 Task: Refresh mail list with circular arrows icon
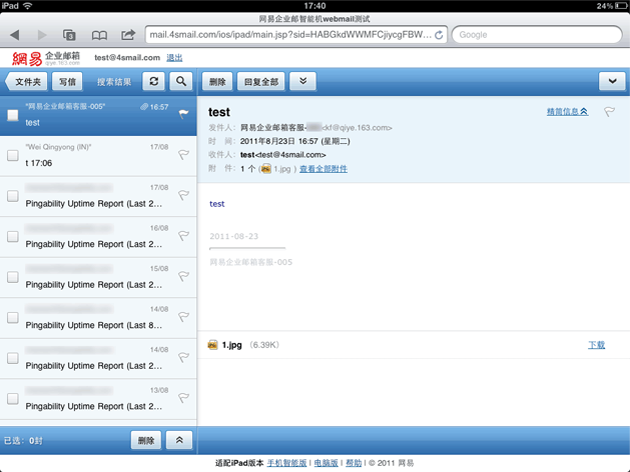[x=154, y=82]
